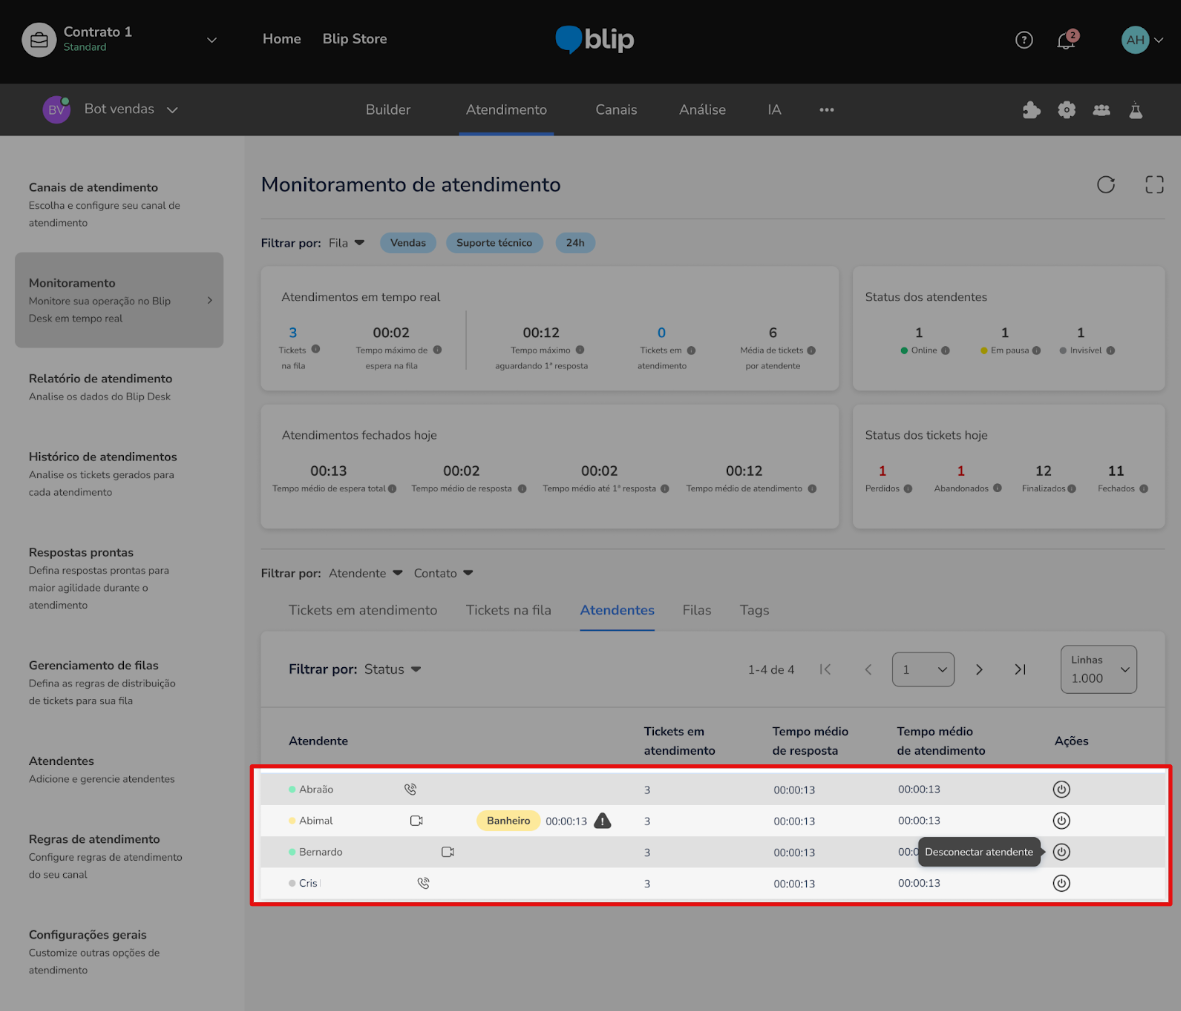Switch to the Tickets na fila tab
The image size is (1181, 1011).
click(508, 610)
